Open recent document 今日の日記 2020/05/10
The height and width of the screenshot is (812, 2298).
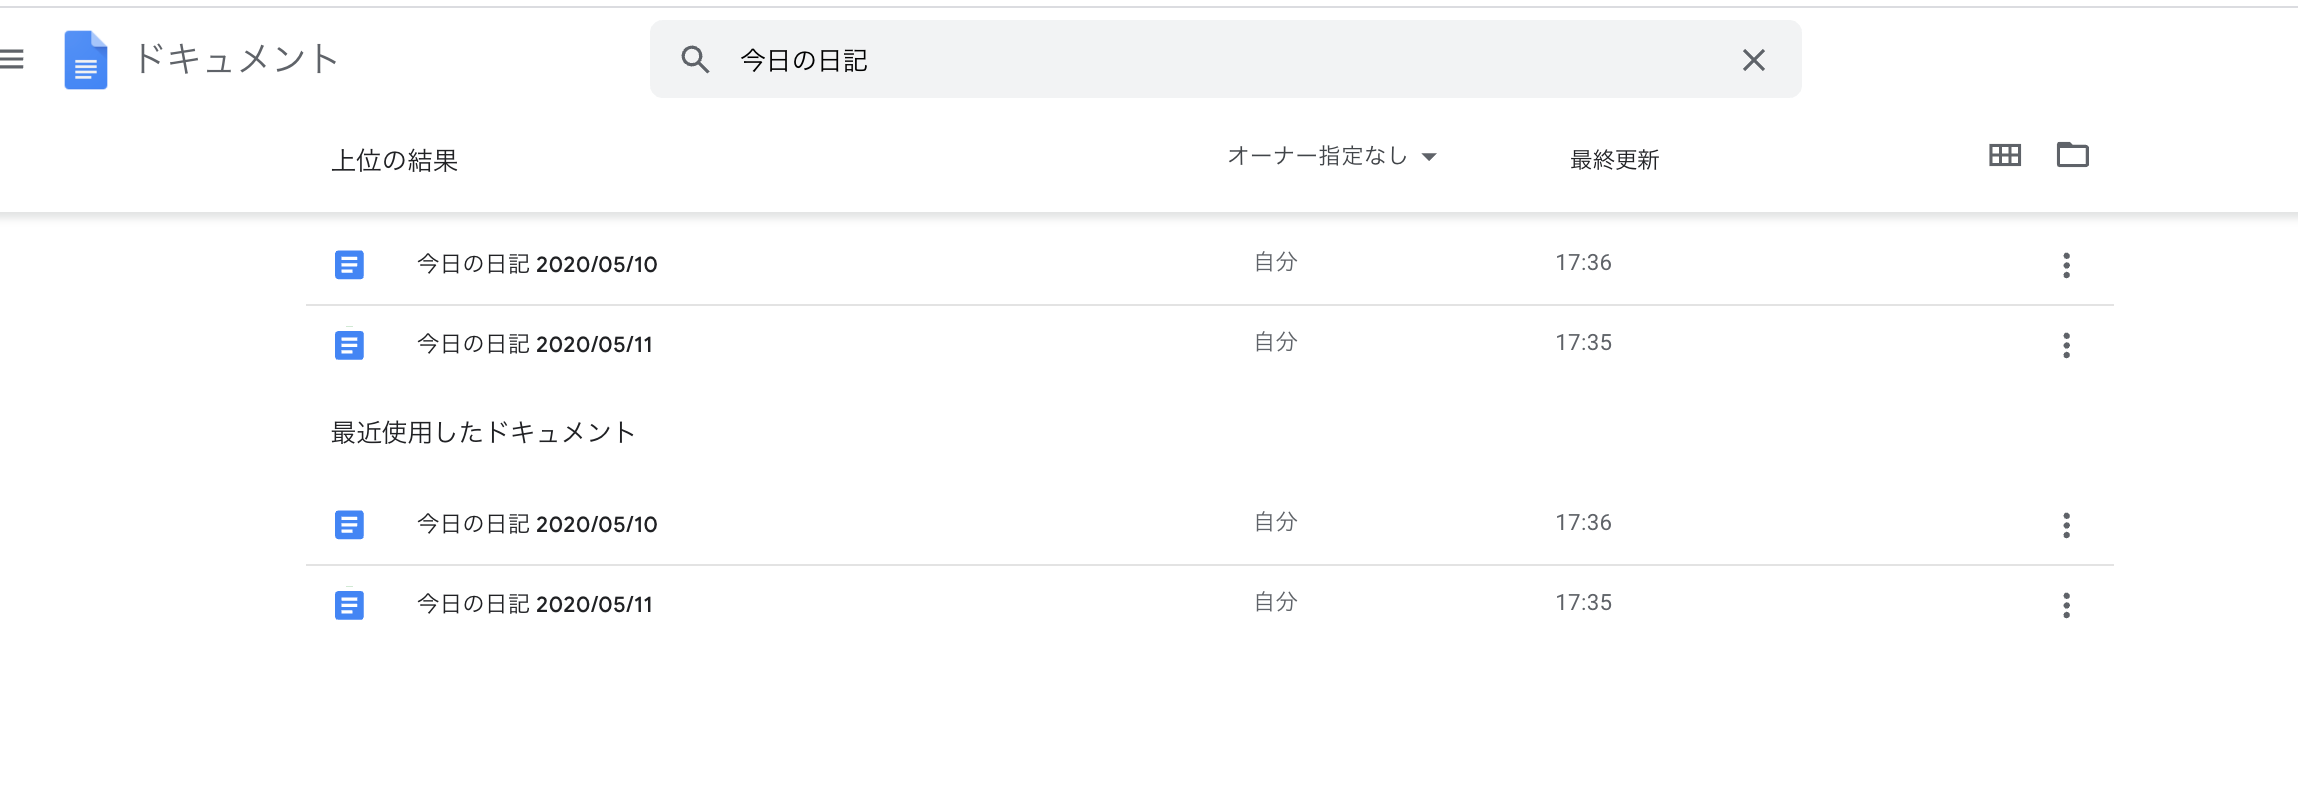coord(537,525)
